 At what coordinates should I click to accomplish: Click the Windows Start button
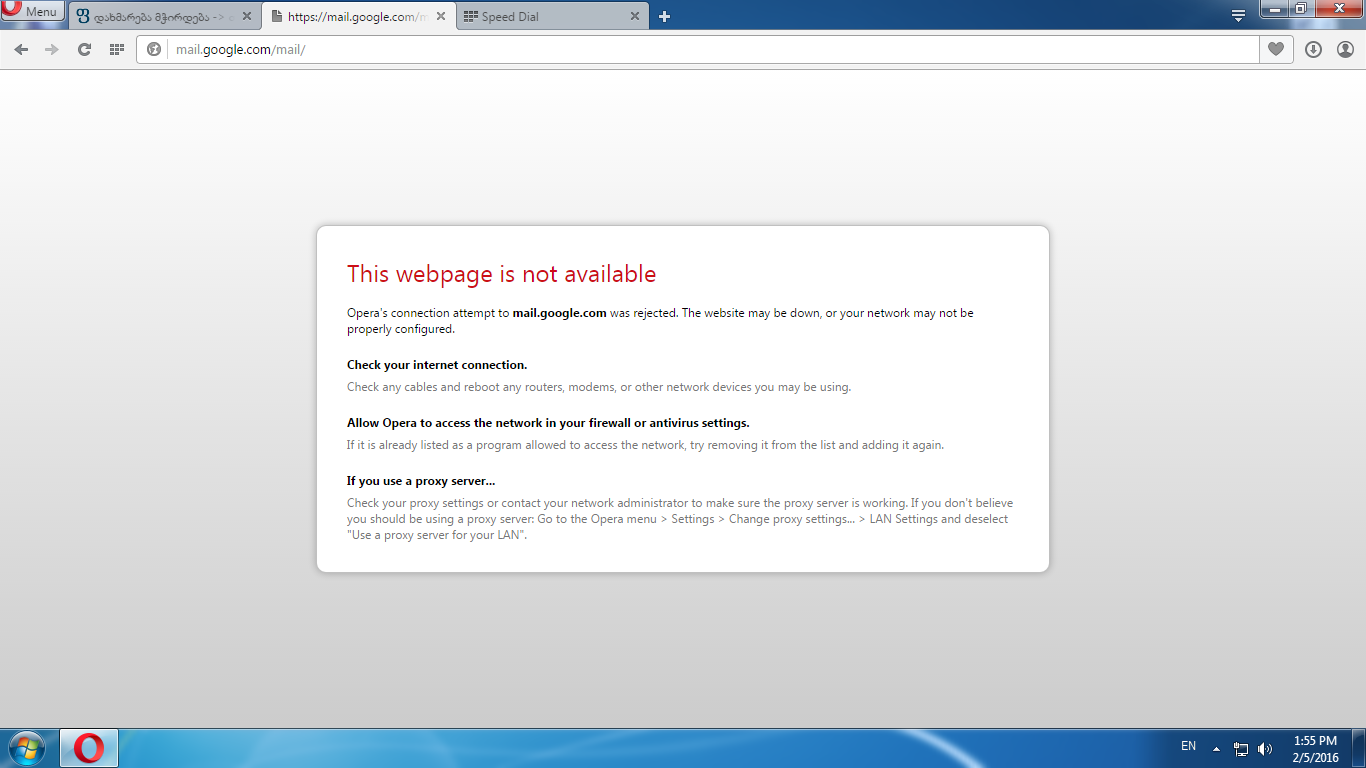(x=26, y=748)
